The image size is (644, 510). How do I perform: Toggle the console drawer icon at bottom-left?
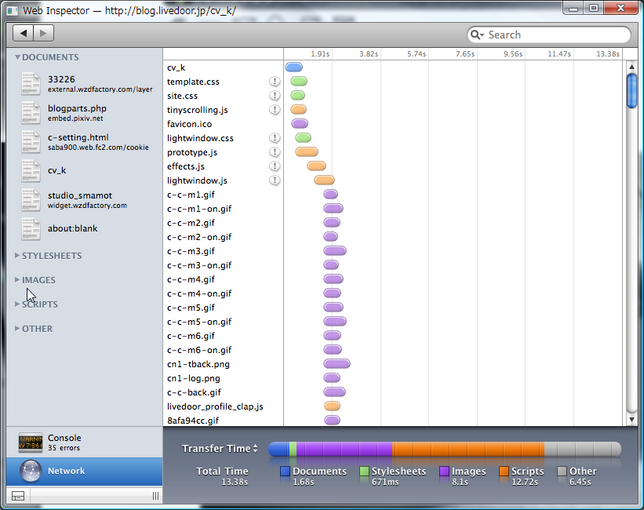pyautogui.click(x=18, y=496)
